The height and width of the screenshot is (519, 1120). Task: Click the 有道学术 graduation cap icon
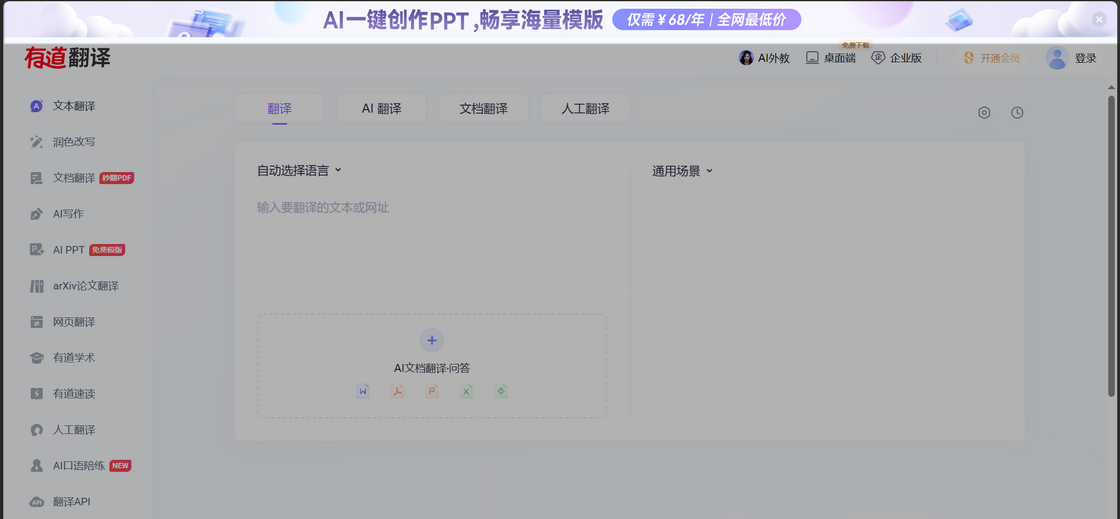(36, 358)
